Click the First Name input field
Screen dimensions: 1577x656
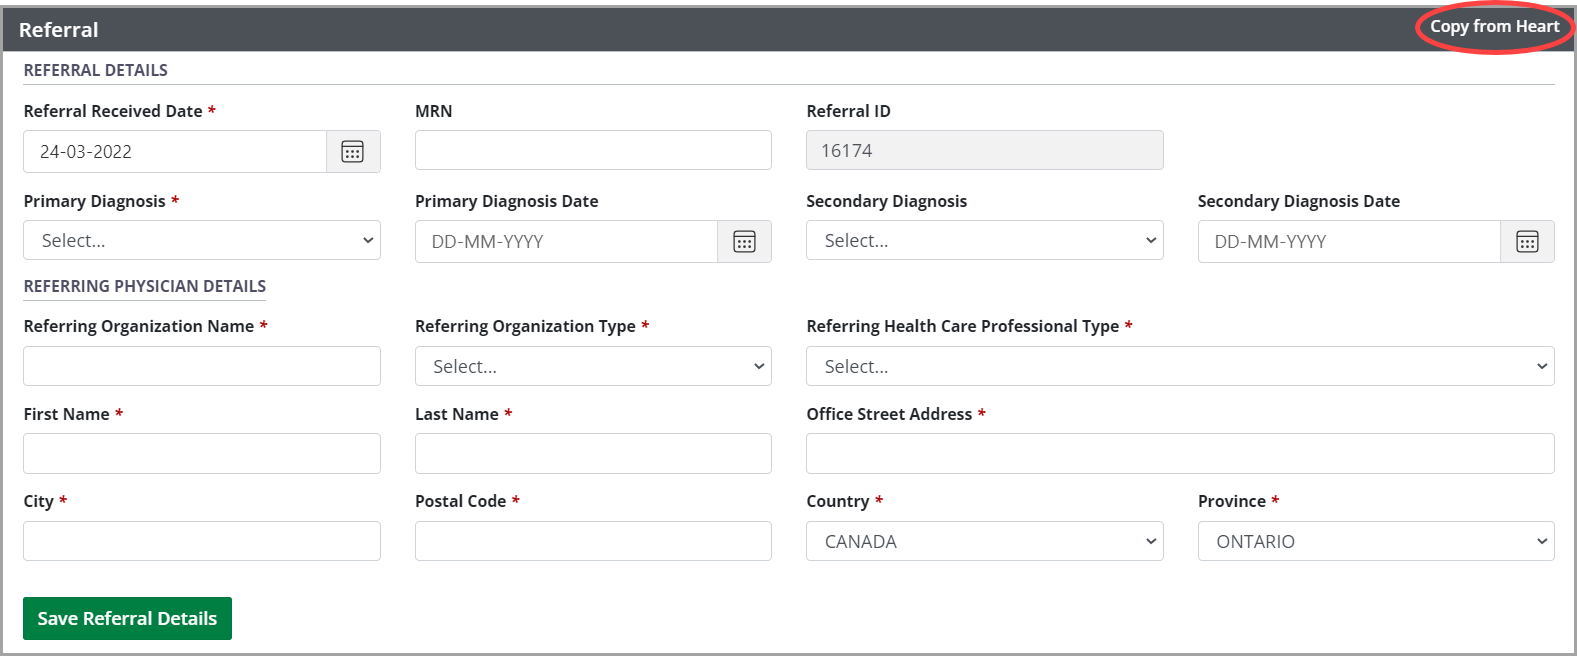click(x=202, y=454)
